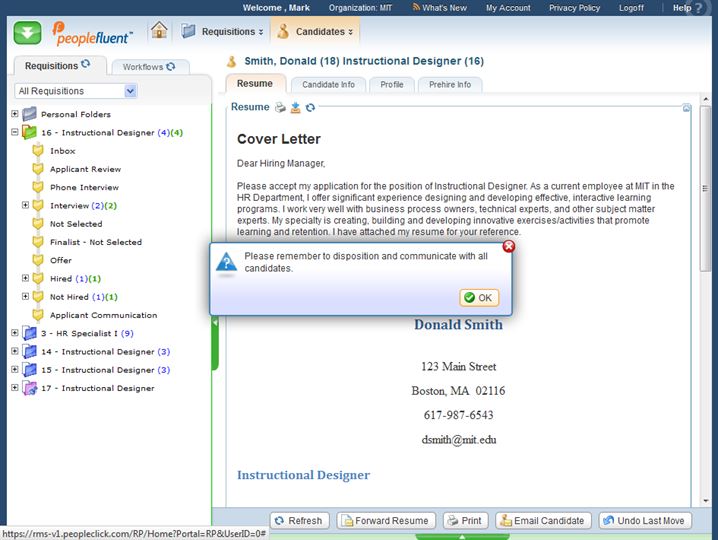
Task: Refresh the Requisitions tab via its icon
Action: pyautogui.click(x=86, y=65)
